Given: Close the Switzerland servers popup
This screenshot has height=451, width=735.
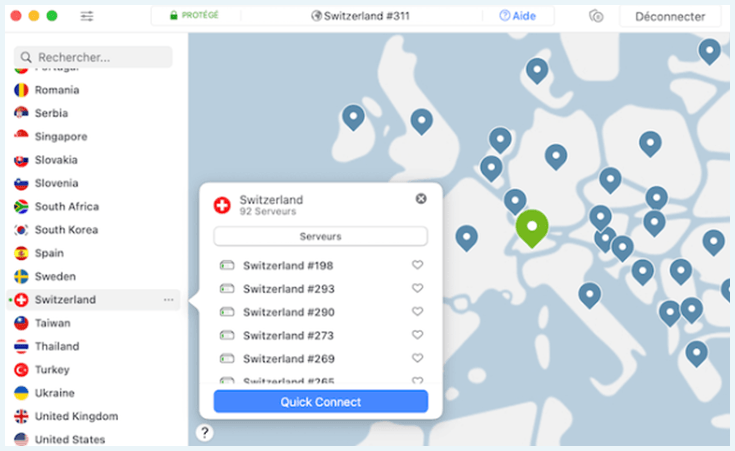Looking at the screenshot, I should (x=421, y=199).
